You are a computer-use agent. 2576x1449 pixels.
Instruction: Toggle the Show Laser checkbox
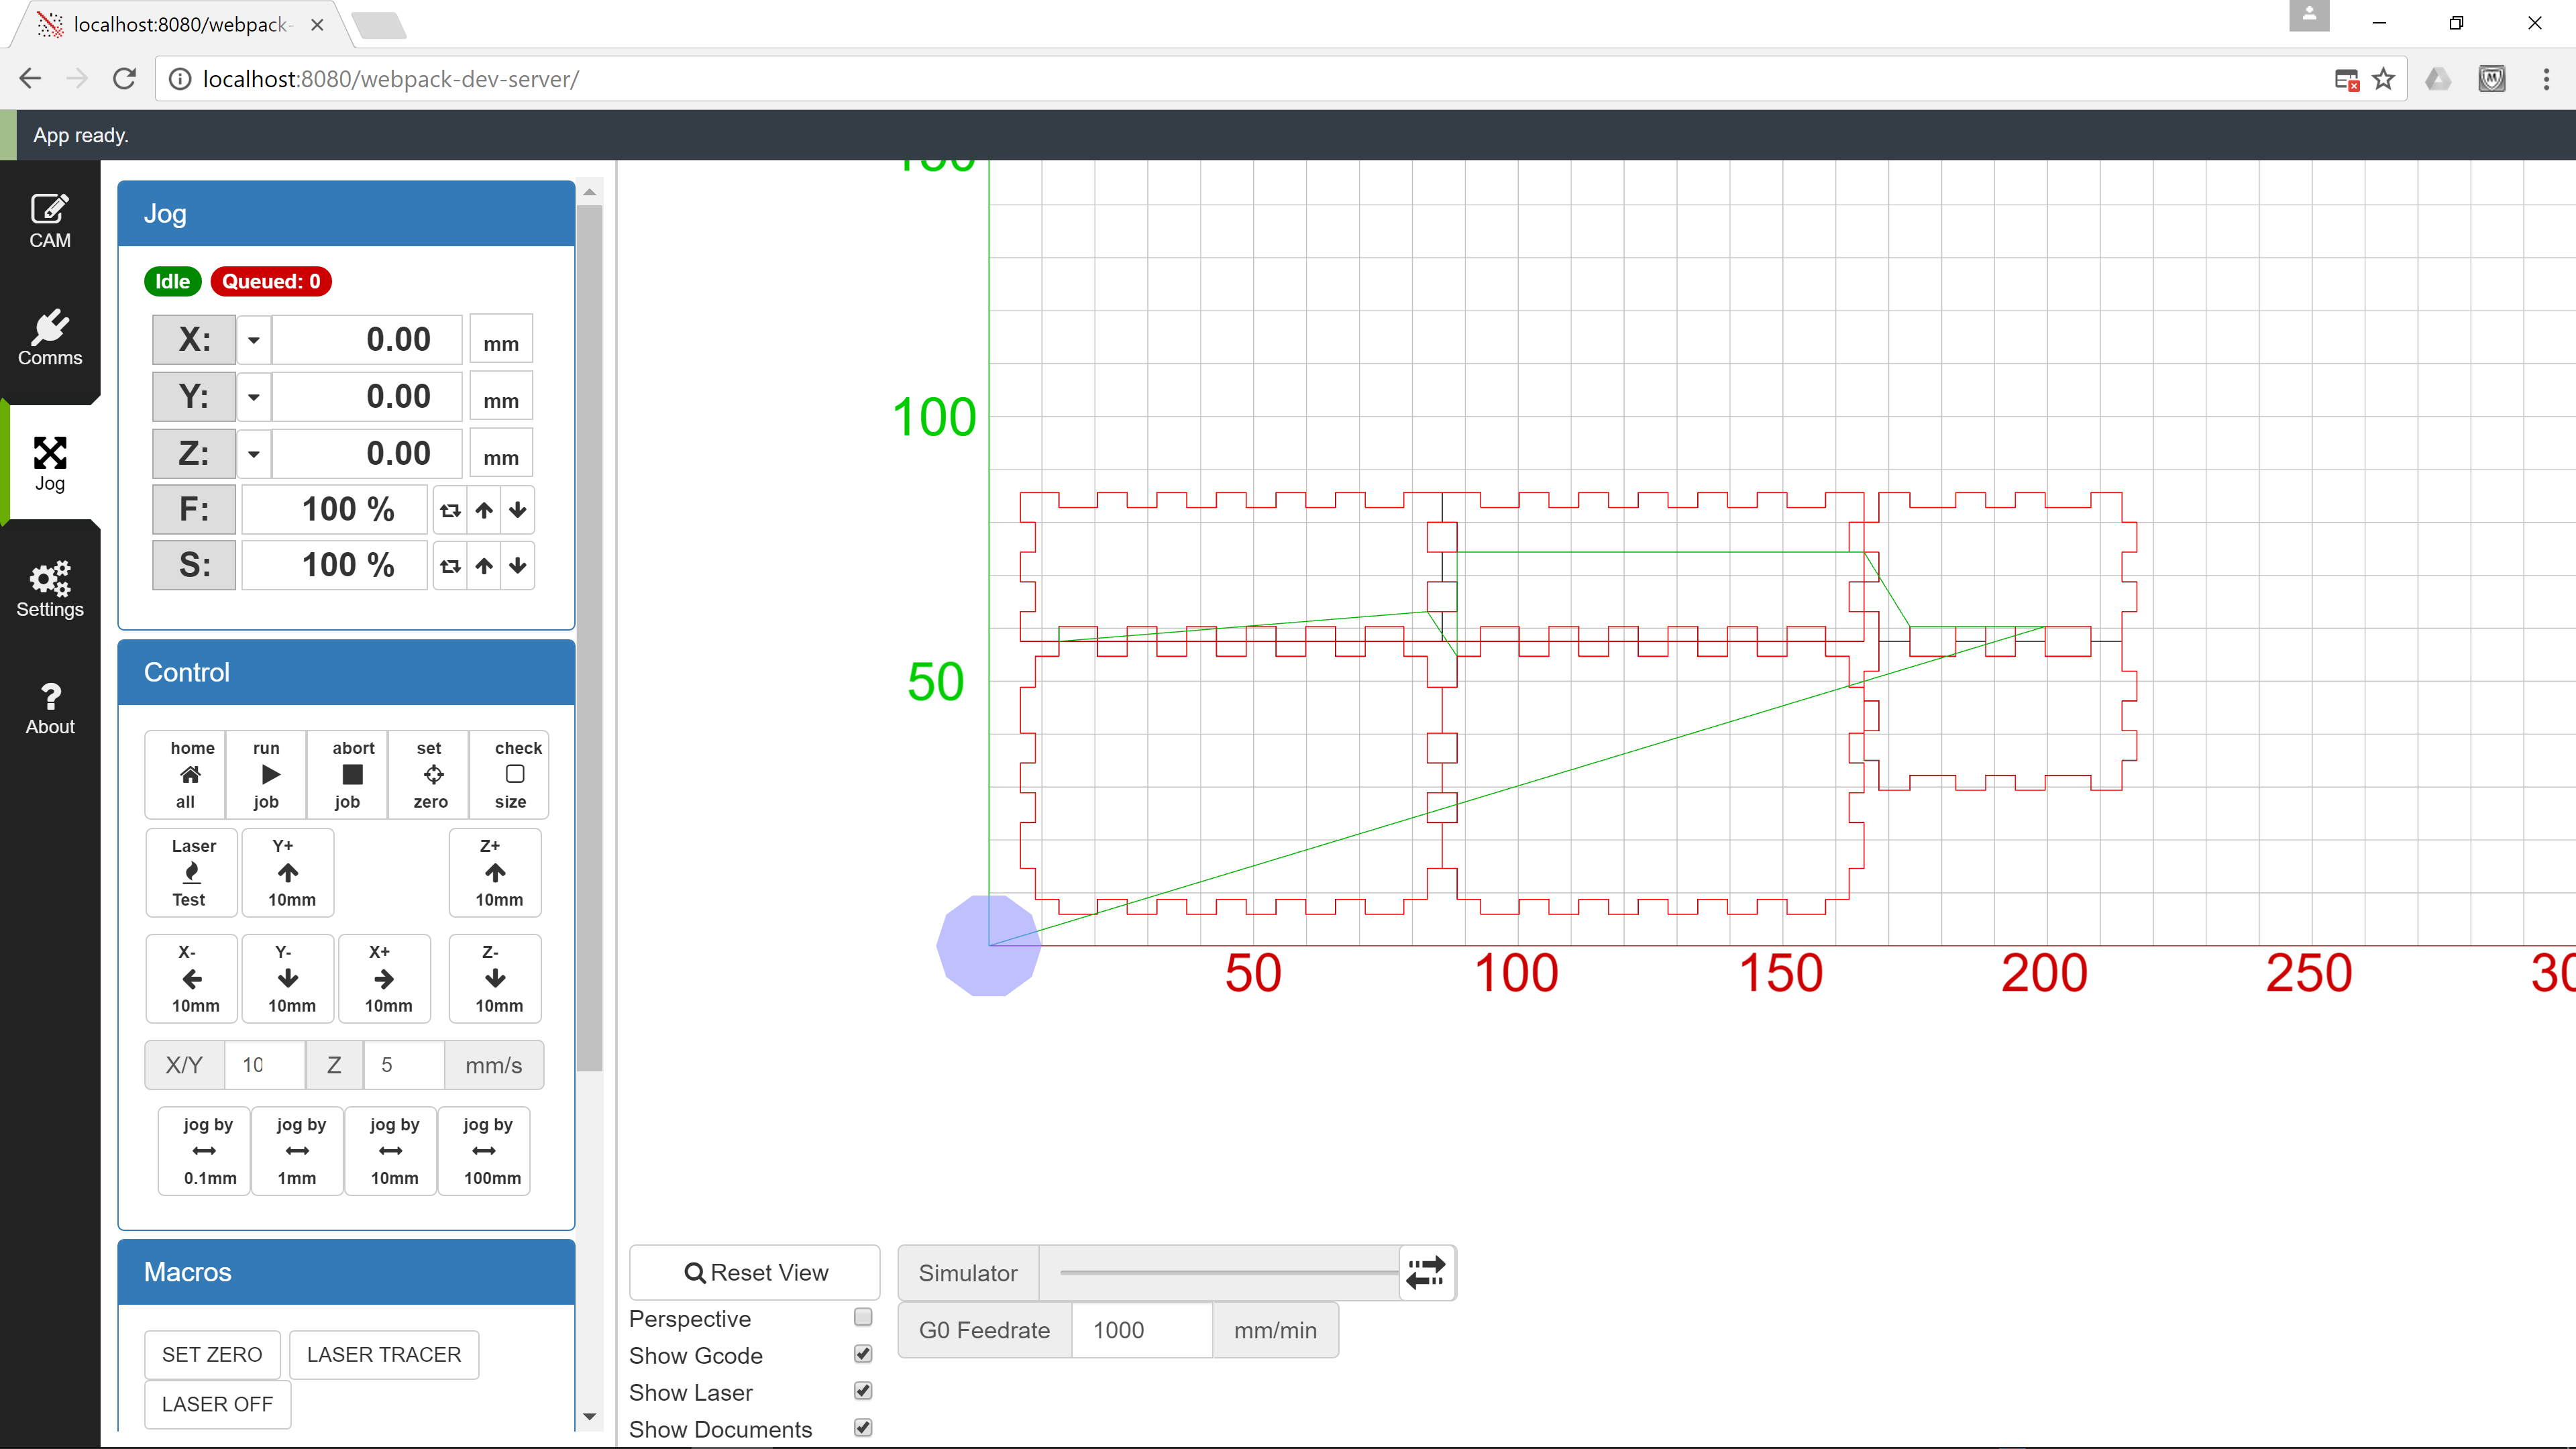tap(862, 1391)
